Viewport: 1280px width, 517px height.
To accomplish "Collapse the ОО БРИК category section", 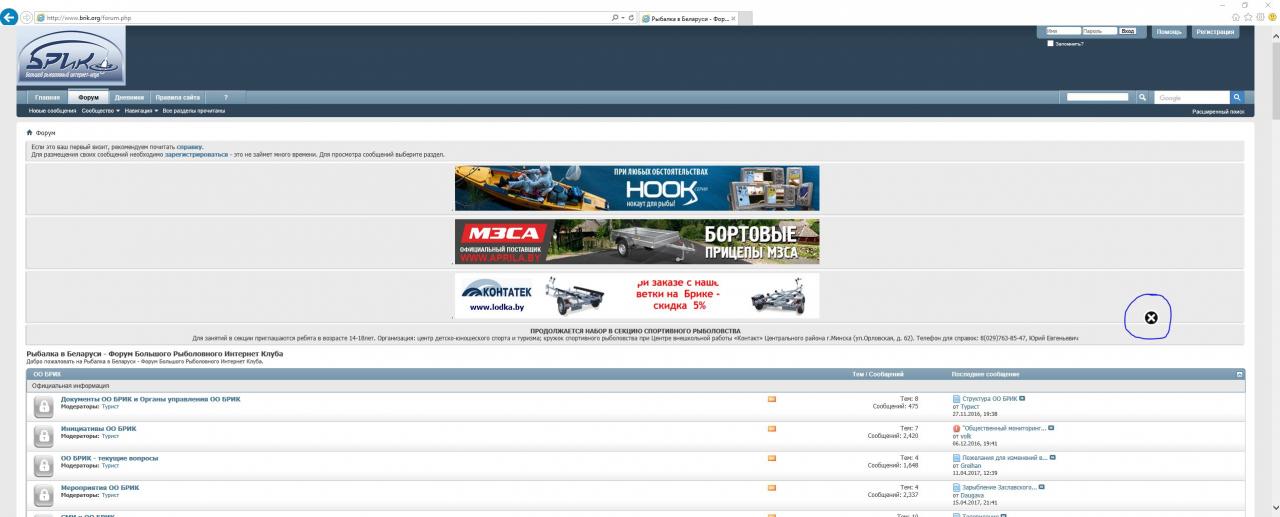I will pos(1240,374).
